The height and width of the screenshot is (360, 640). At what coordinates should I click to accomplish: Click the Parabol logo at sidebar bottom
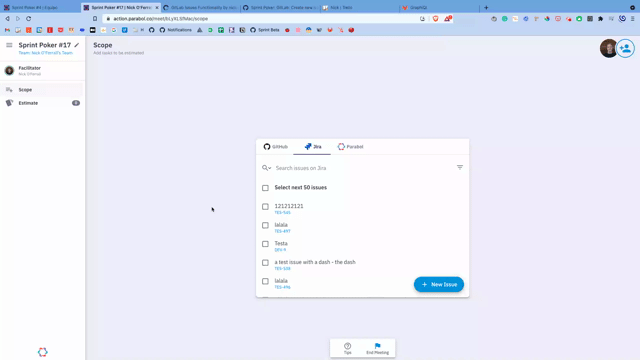tap(42, 352)
